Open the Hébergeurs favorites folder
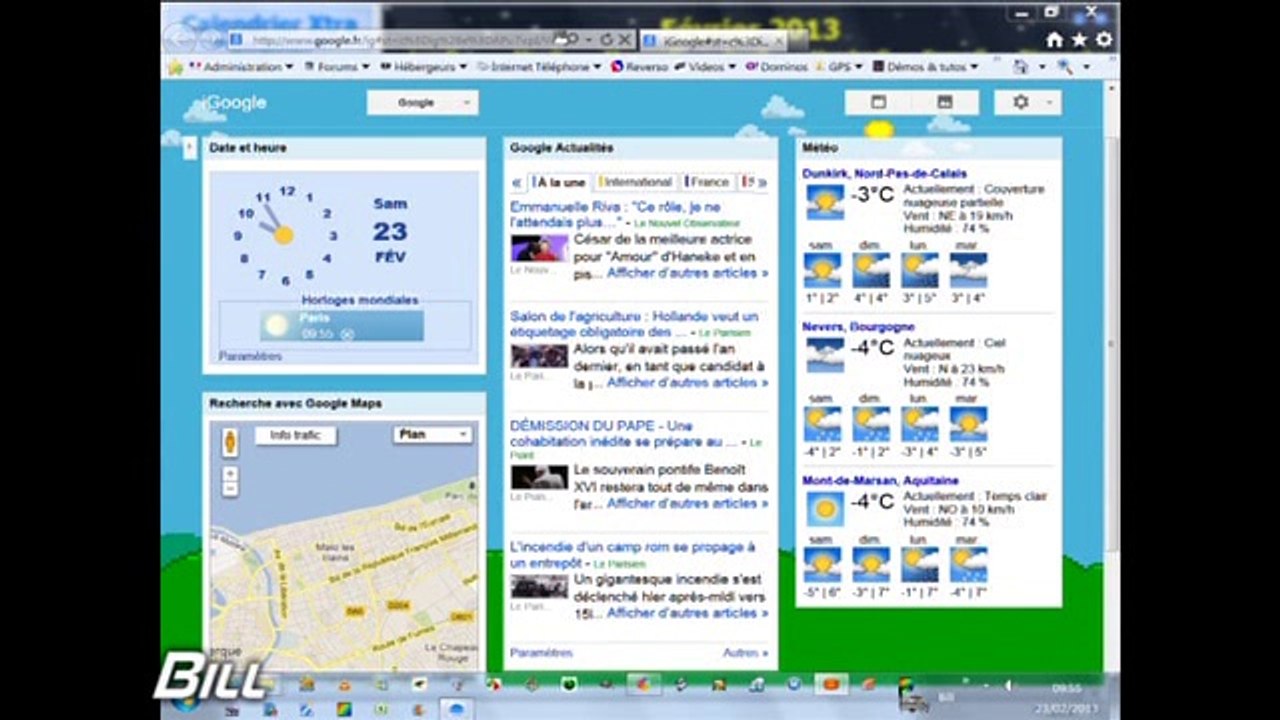 click(424, 67)
